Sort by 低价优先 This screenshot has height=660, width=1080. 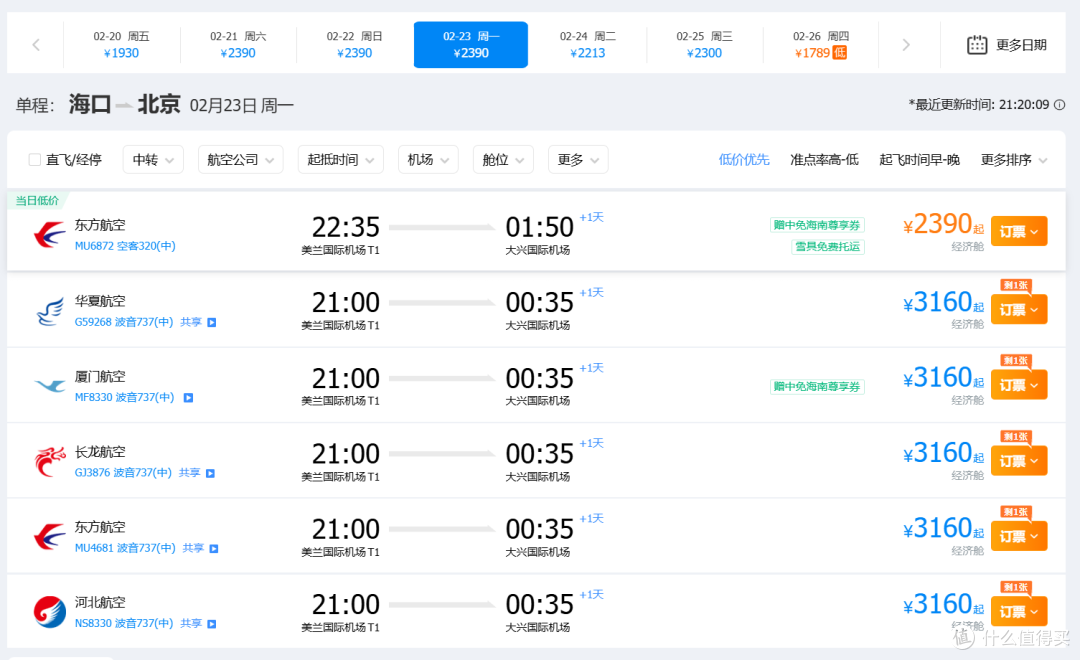[x=744, y=160]
